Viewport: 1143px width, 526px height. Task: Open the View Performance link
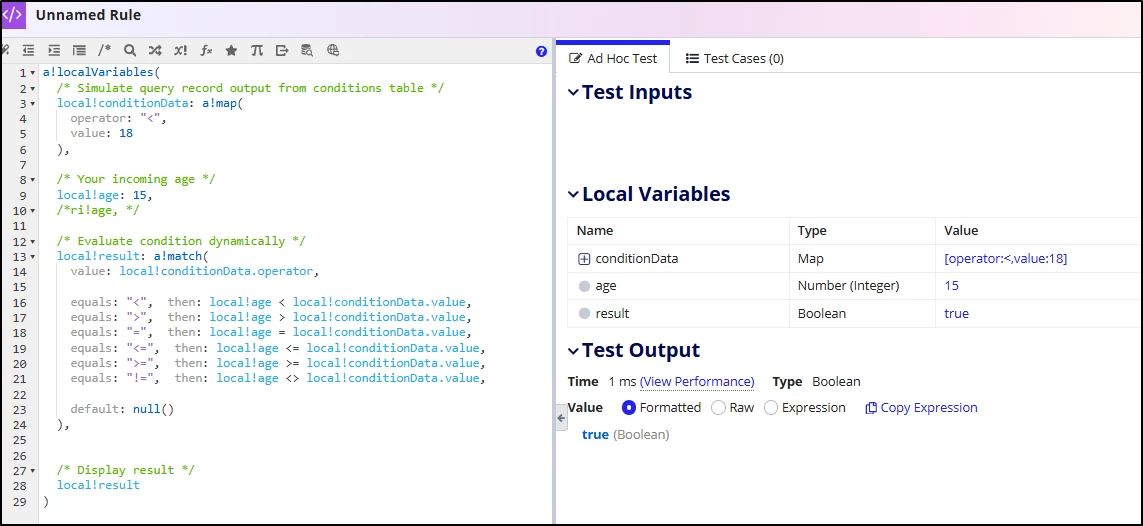[x=697, y=382]
